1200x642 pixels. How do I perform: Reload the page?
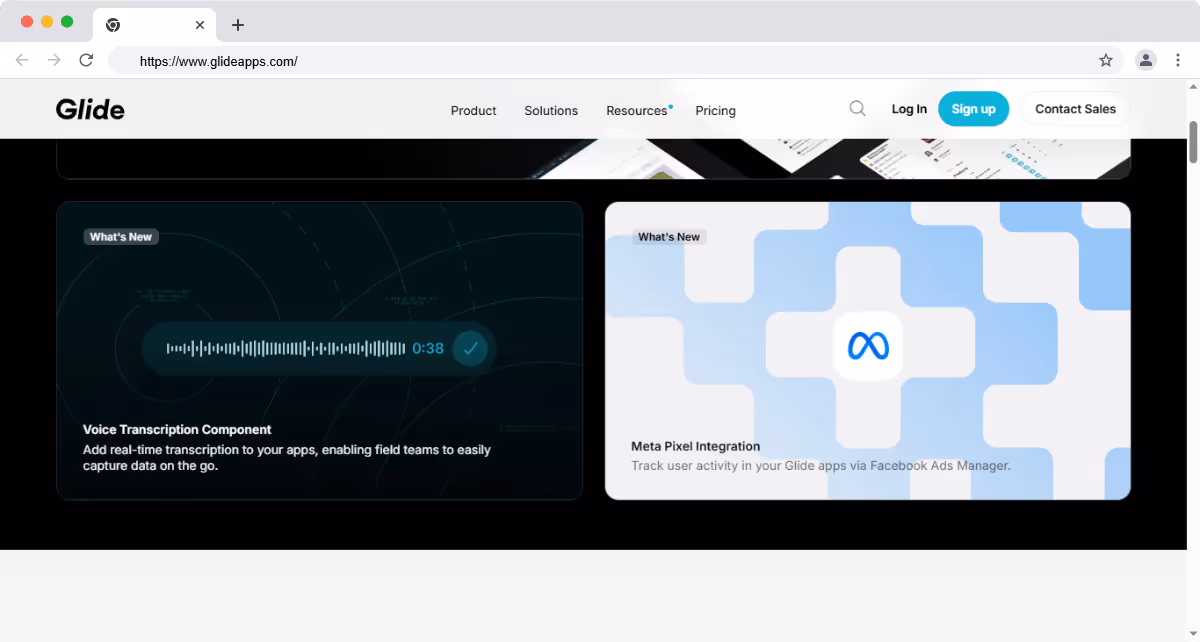tap(86, 60)
